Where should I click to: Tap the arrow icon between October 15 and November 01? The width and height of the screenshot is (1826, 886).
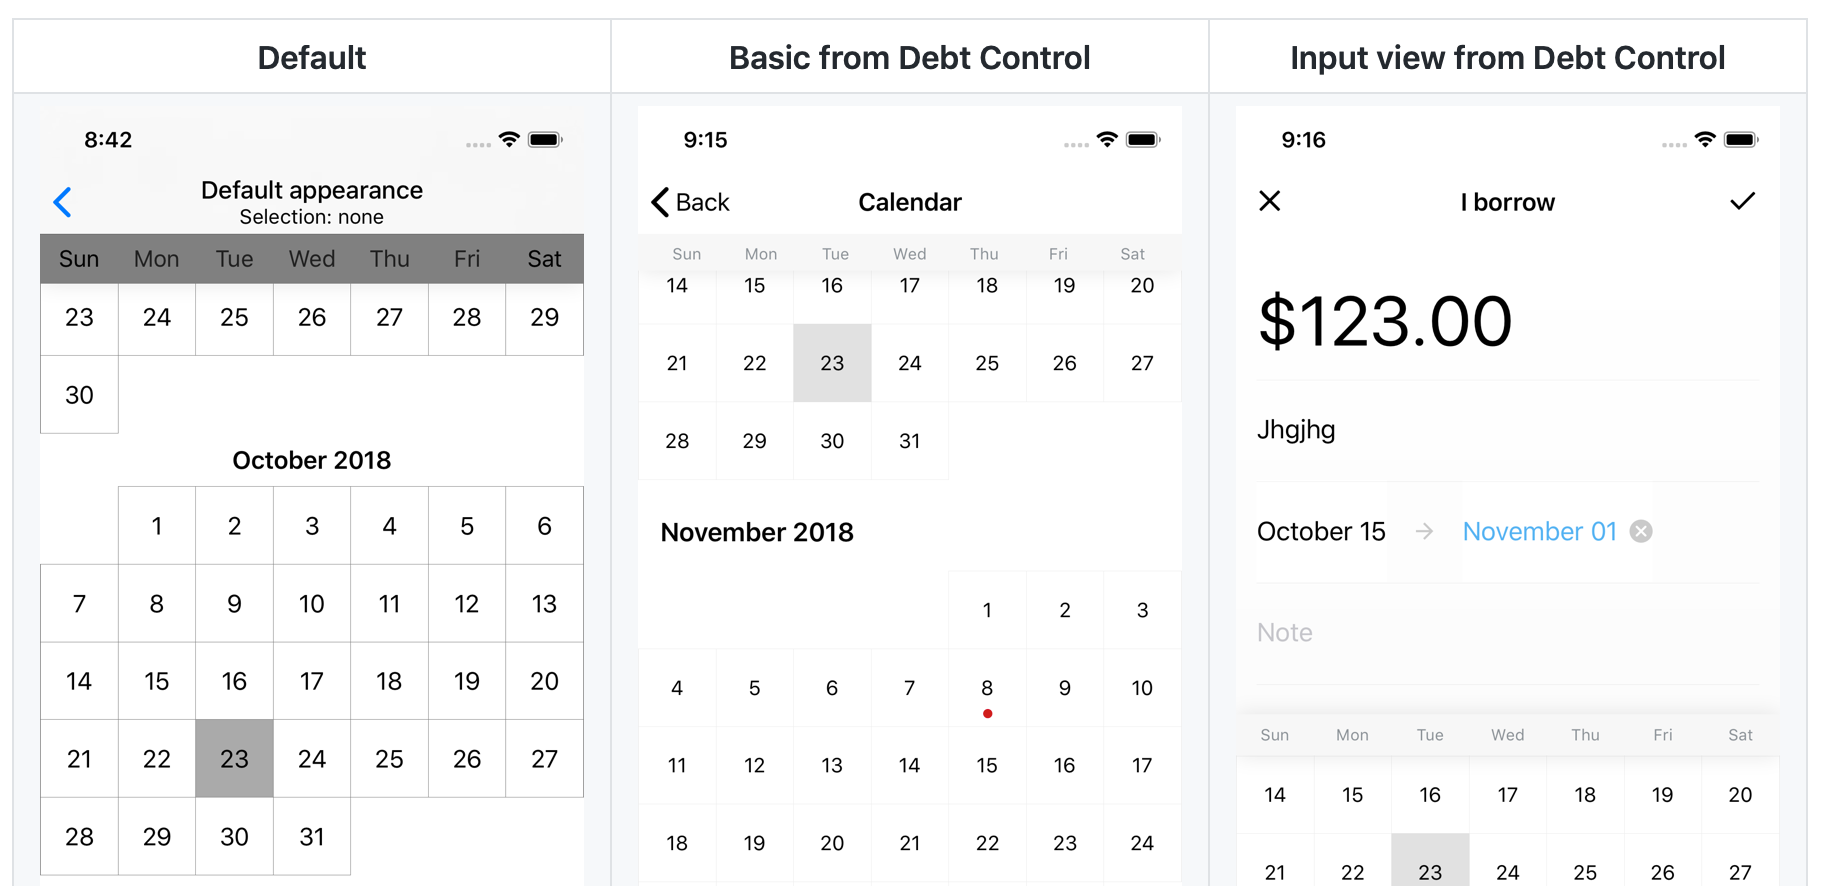coord(1423,531)
